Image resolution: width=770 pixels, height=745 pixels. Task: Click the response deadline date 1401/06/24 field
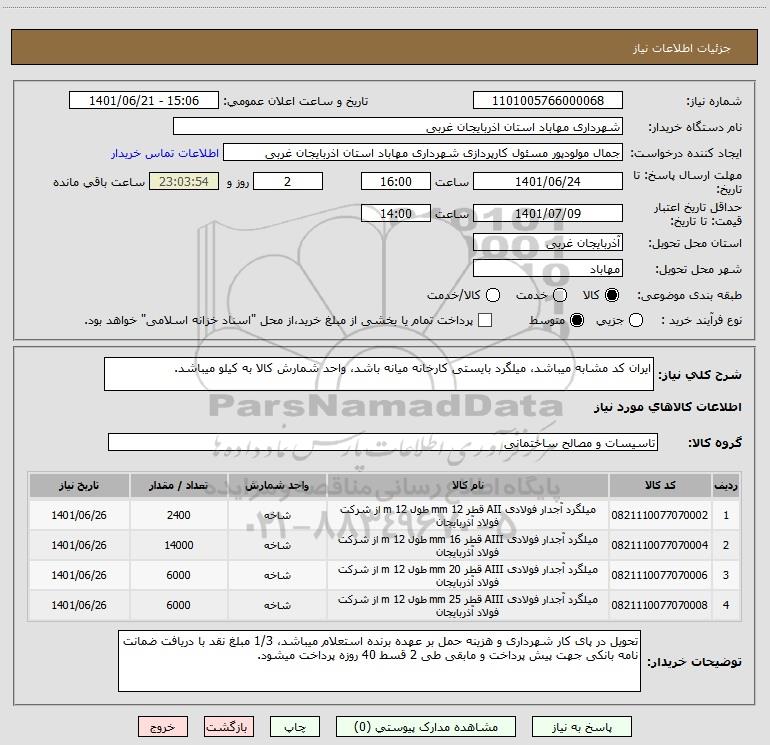(x=548, y=181)
